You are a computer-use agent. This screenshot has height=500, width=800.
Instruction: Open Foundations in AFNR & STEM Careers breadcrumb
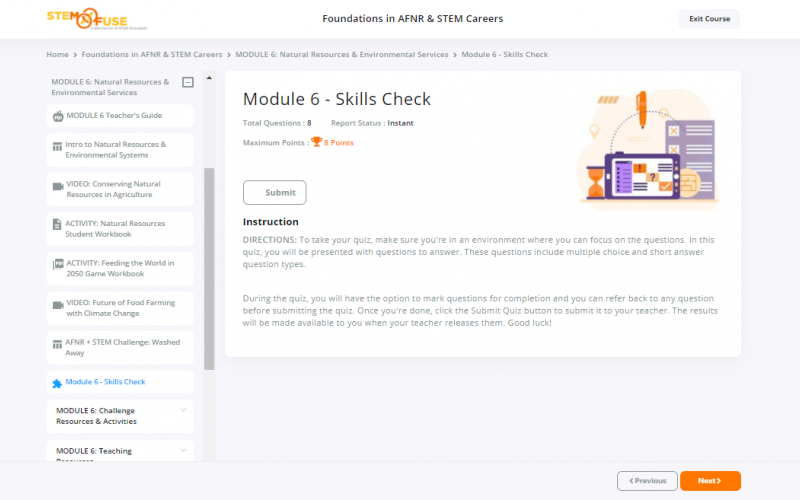point(152,54)
